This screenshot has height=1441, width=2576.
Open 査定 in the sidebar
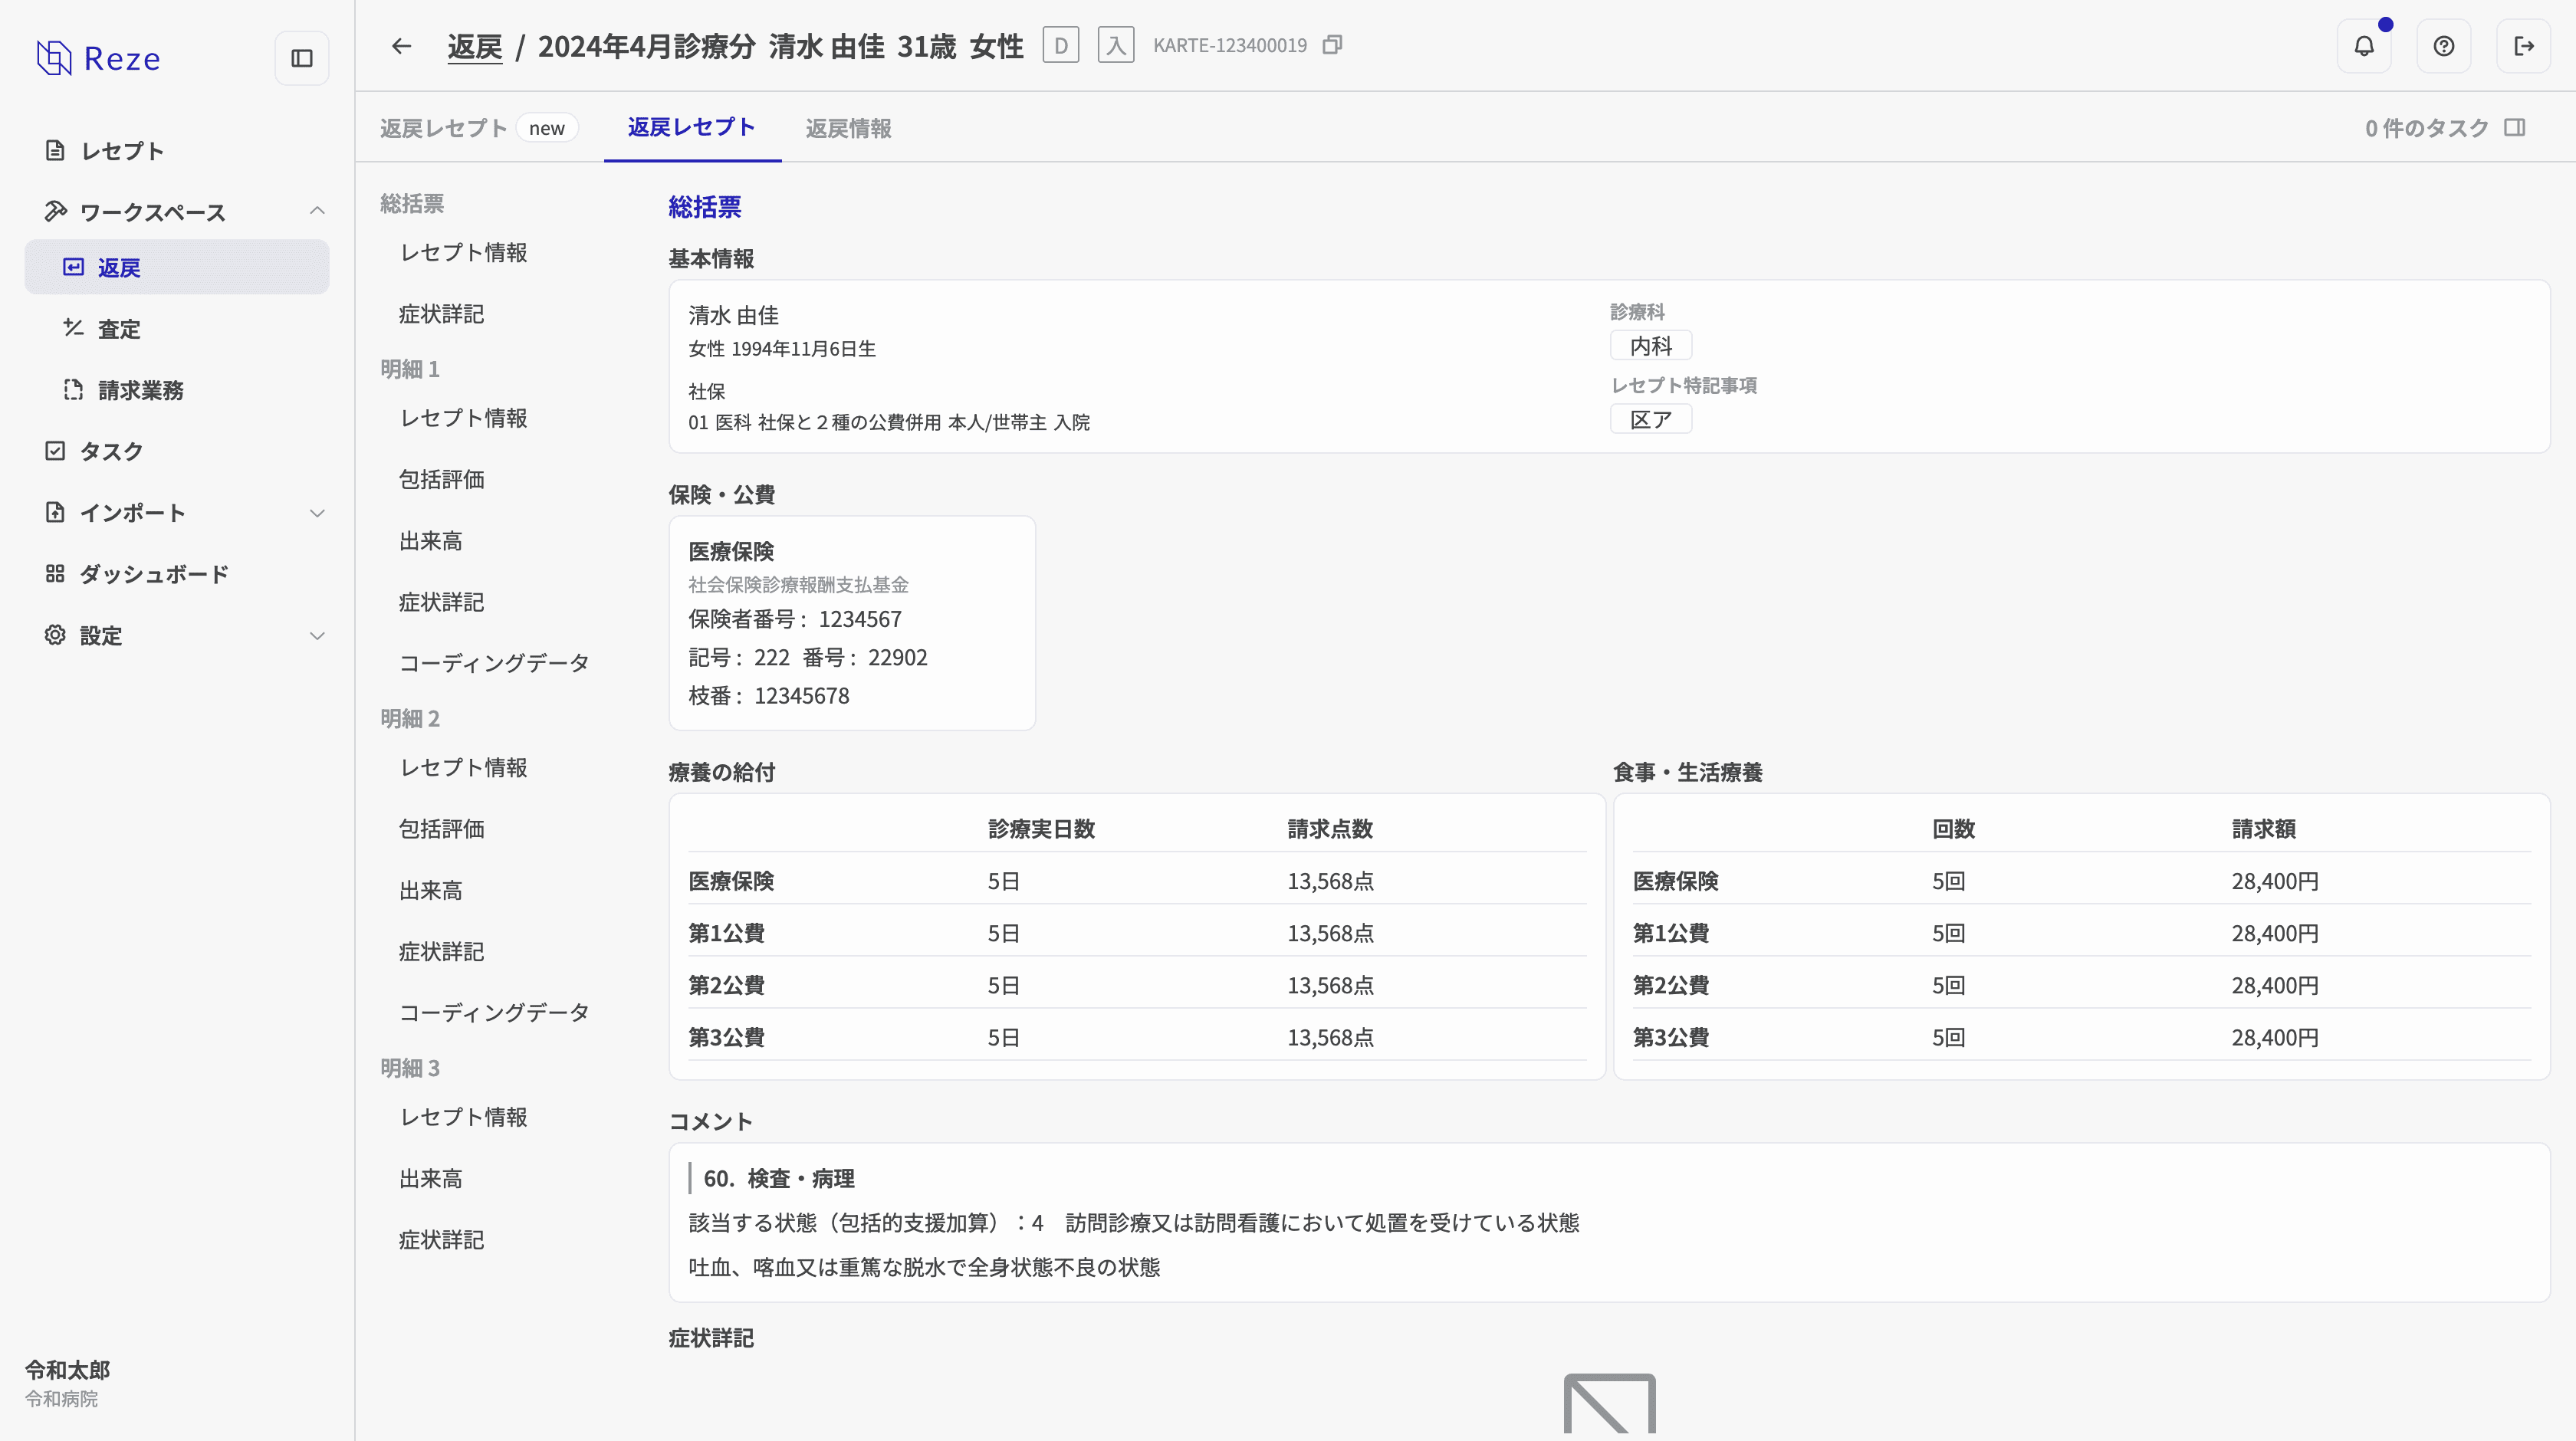(x=177, y=329)
